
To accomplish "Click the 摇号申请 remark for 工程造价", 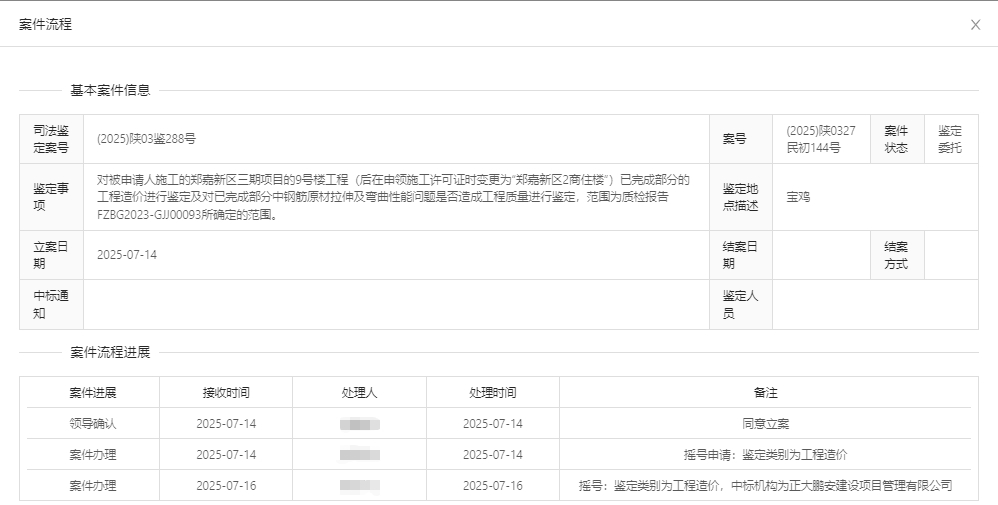I will pyautogui.click(x=765, y=455).
